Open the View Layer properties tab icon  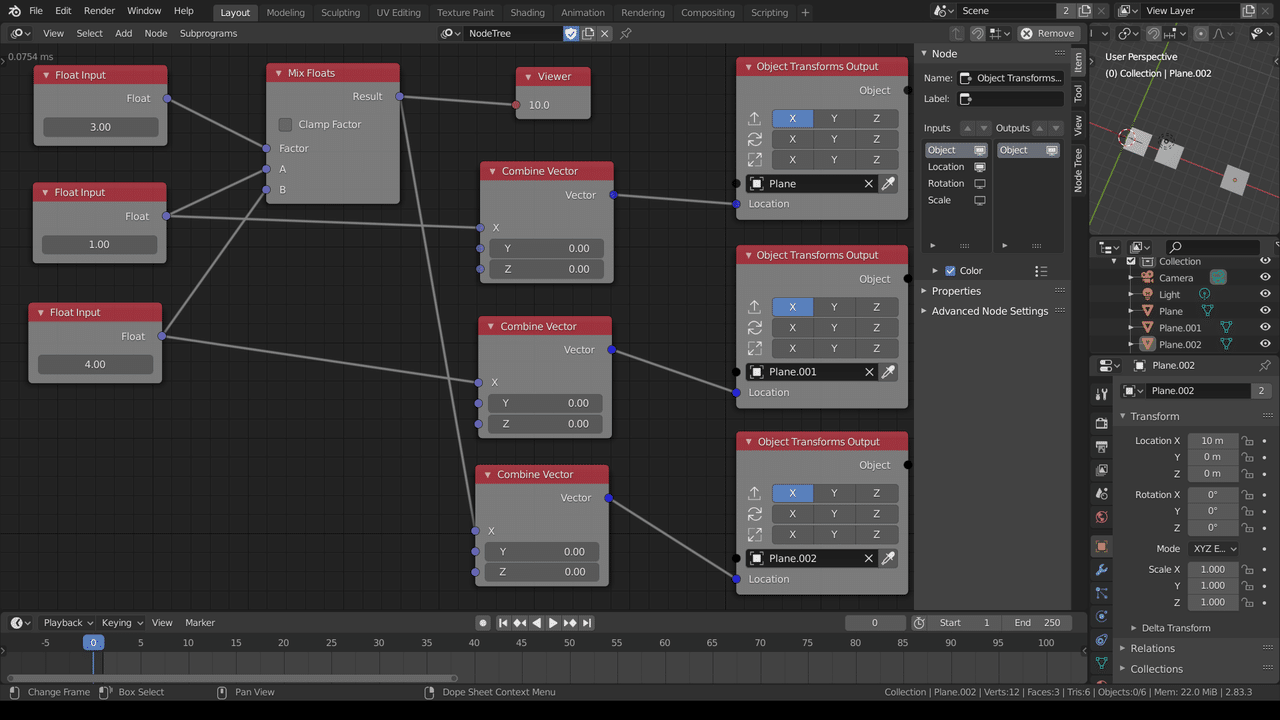1102,470
